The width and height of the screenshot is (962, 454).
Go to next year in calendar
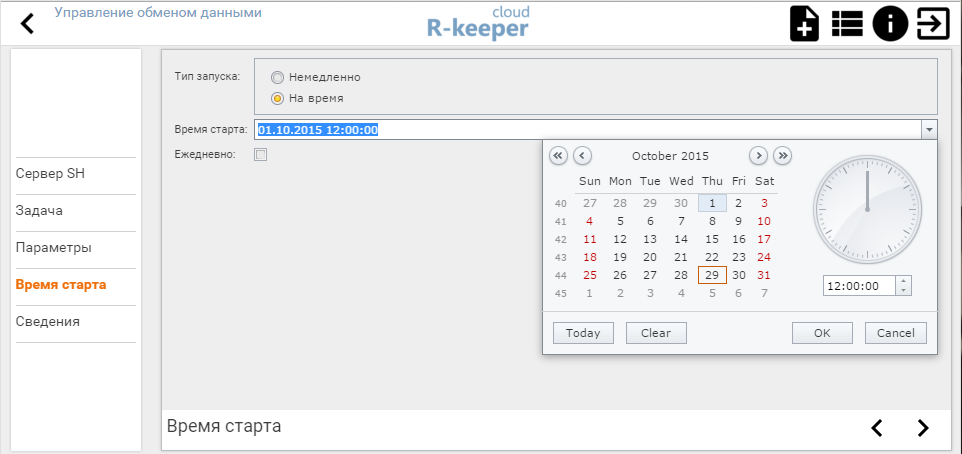782,155
